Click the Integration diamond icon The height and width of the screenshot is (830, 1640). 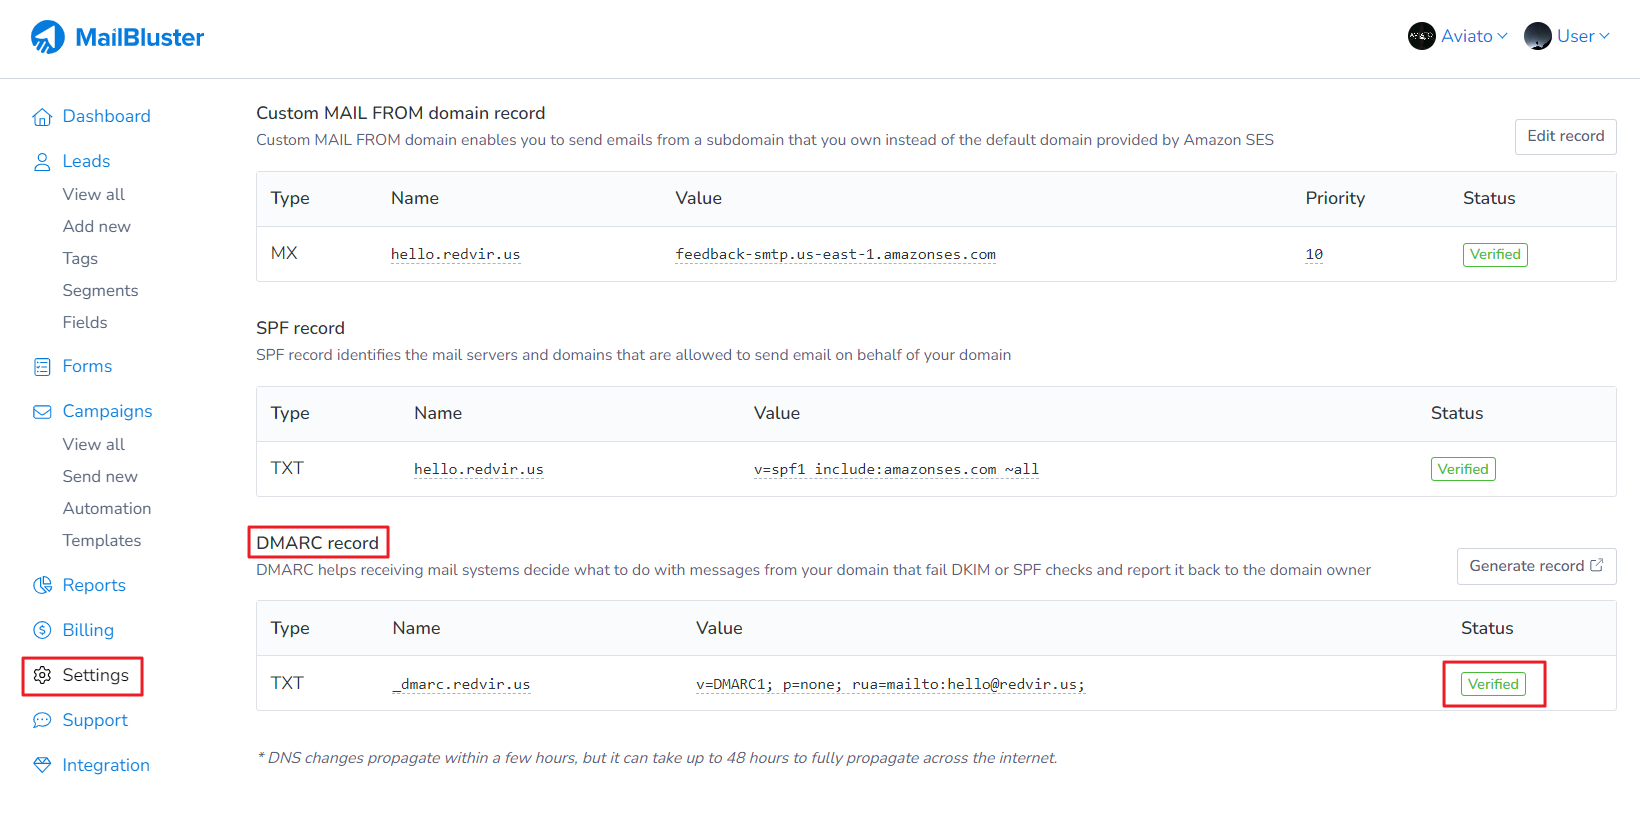pos(42,765)
